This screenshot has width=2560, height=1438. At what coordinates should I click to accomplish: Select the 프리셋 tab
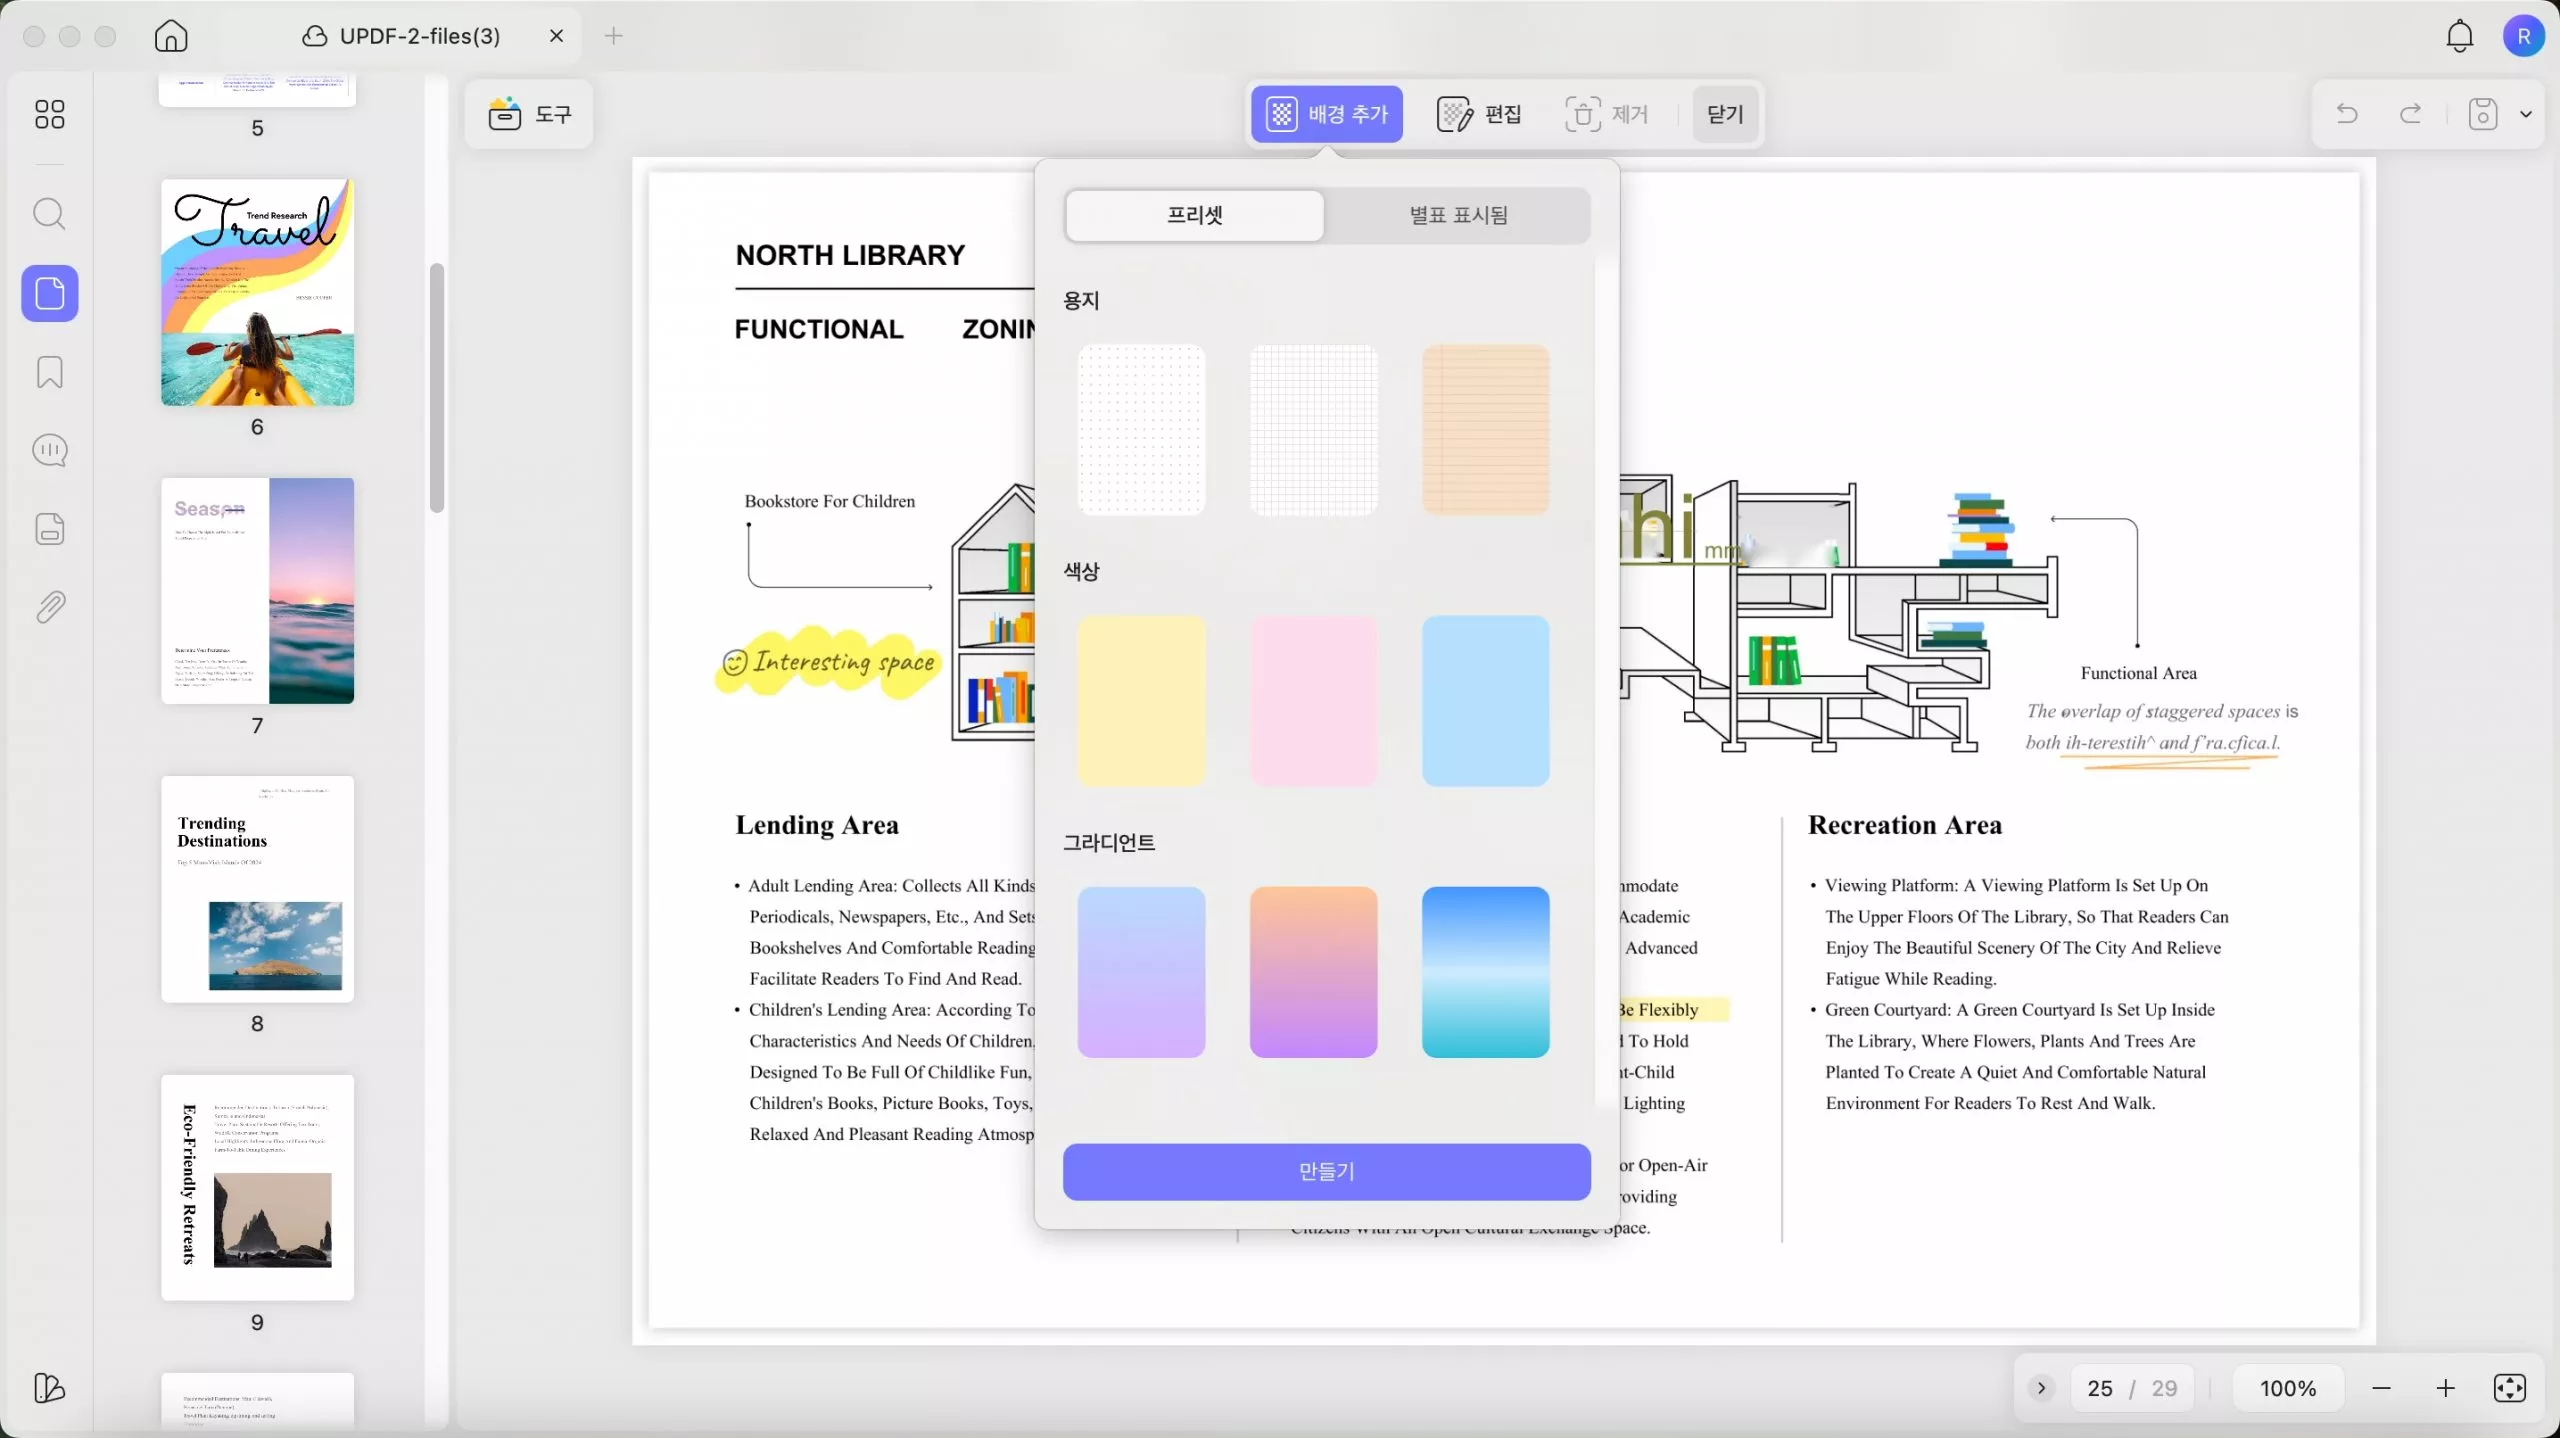click(1195, 215)
